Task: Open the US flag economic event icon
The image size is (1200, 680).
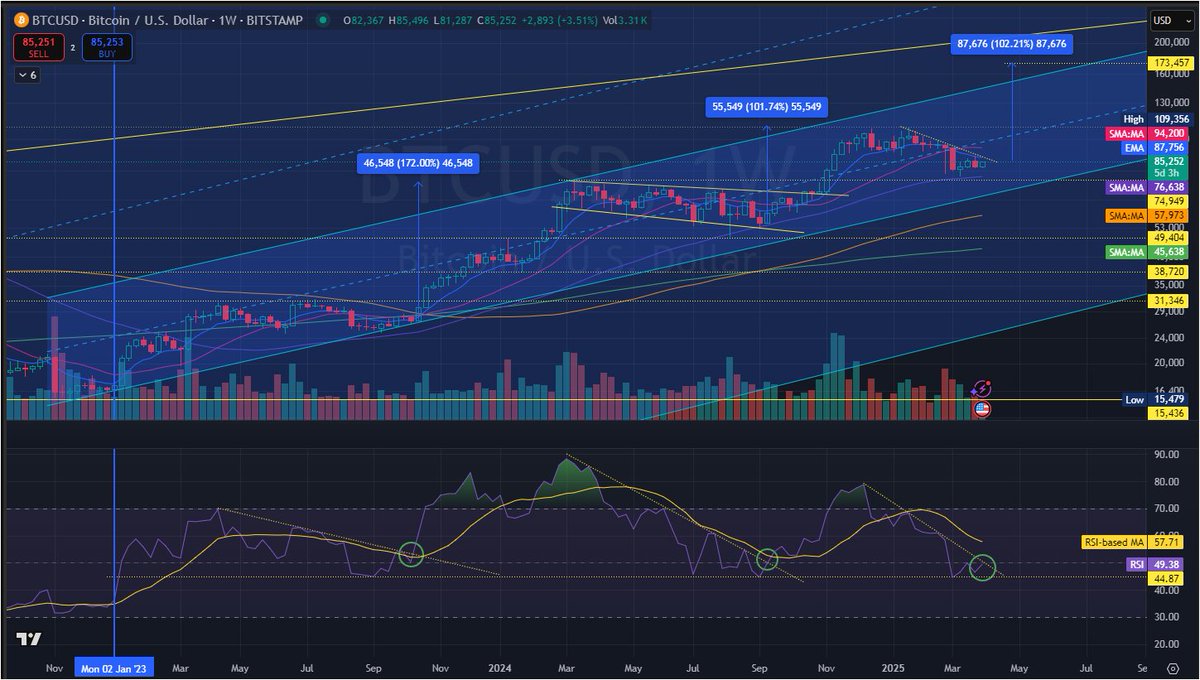Action: [x=981, y=408]
